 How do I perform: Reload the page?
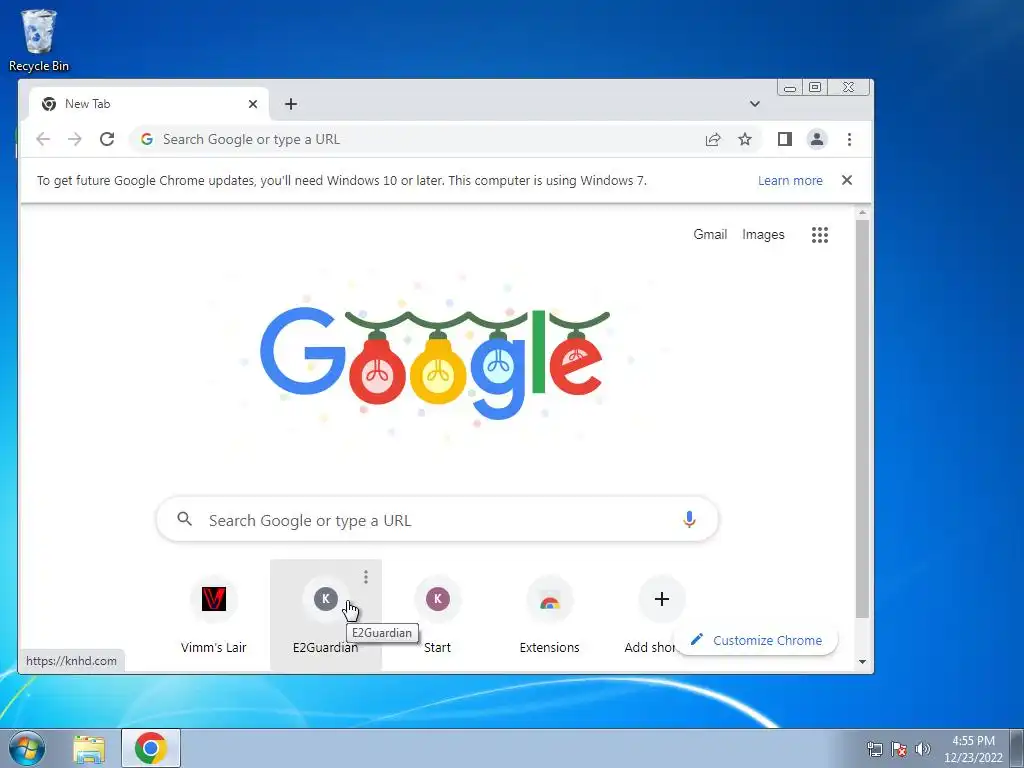pos(107,139)
